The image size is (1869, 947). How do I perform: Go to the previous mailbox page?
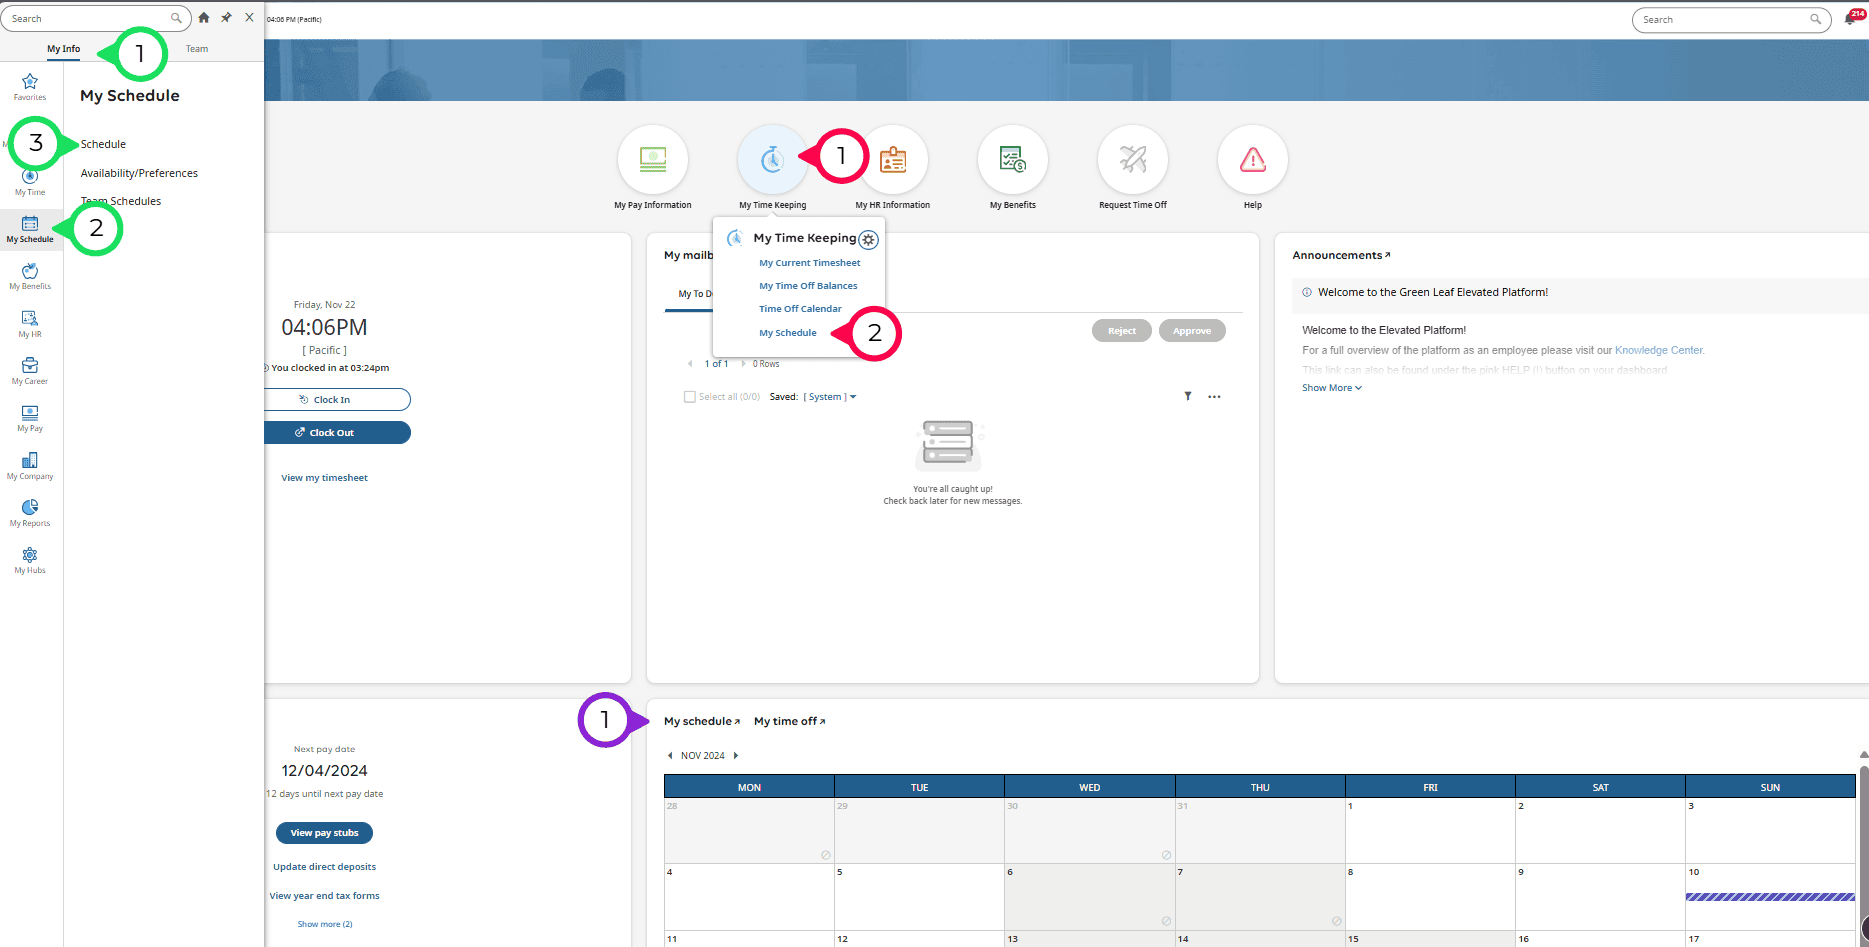click(690, 364)
